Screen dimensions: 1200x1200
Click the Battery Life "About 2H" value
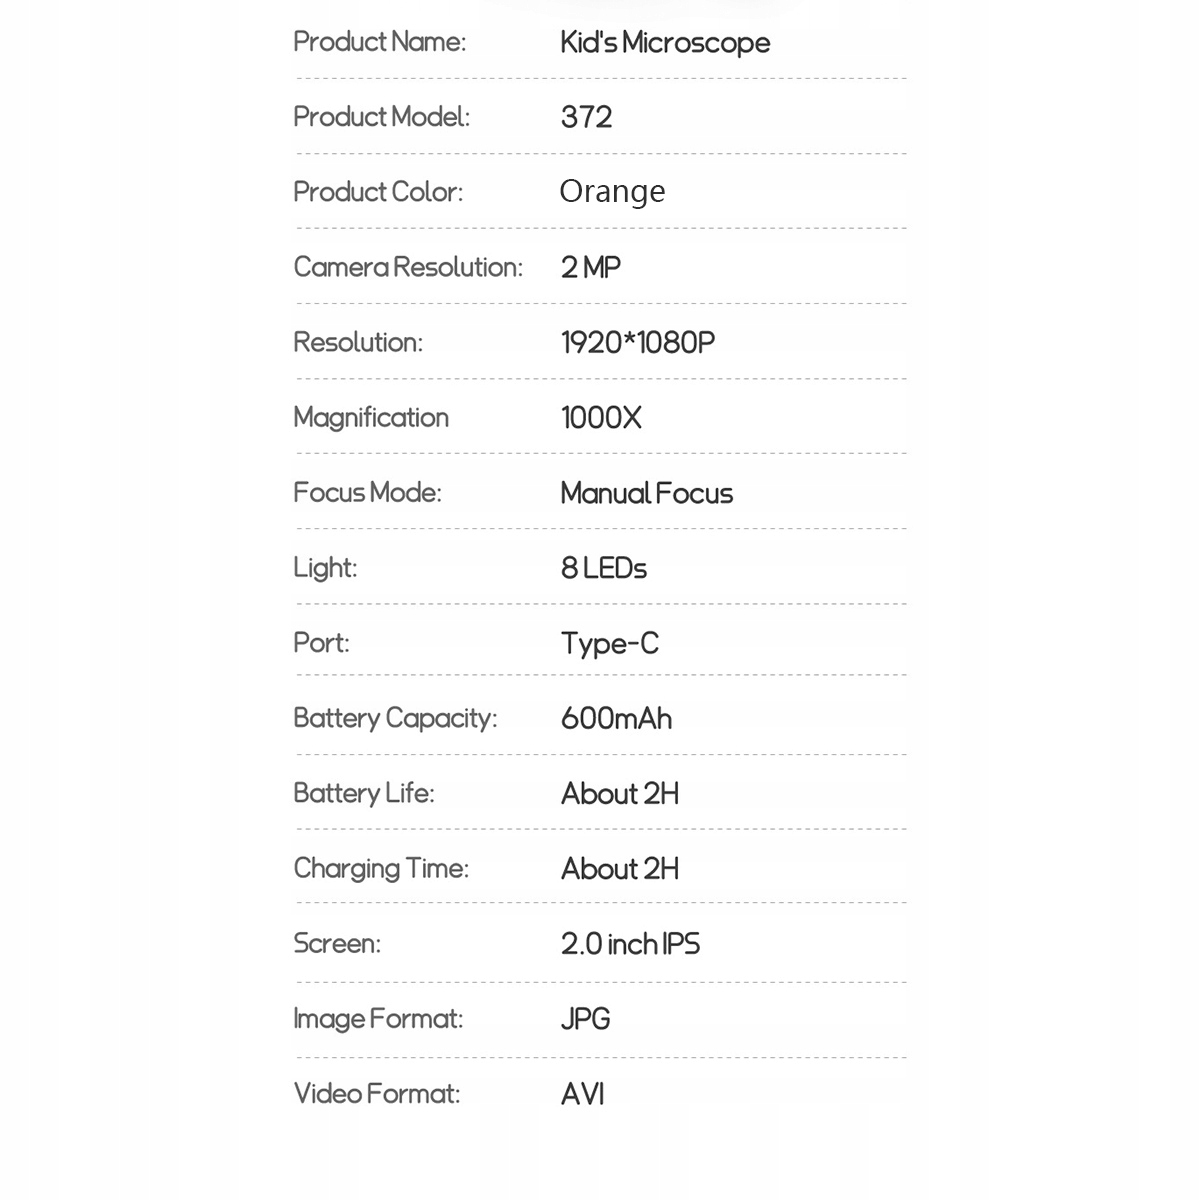(619, 793)
